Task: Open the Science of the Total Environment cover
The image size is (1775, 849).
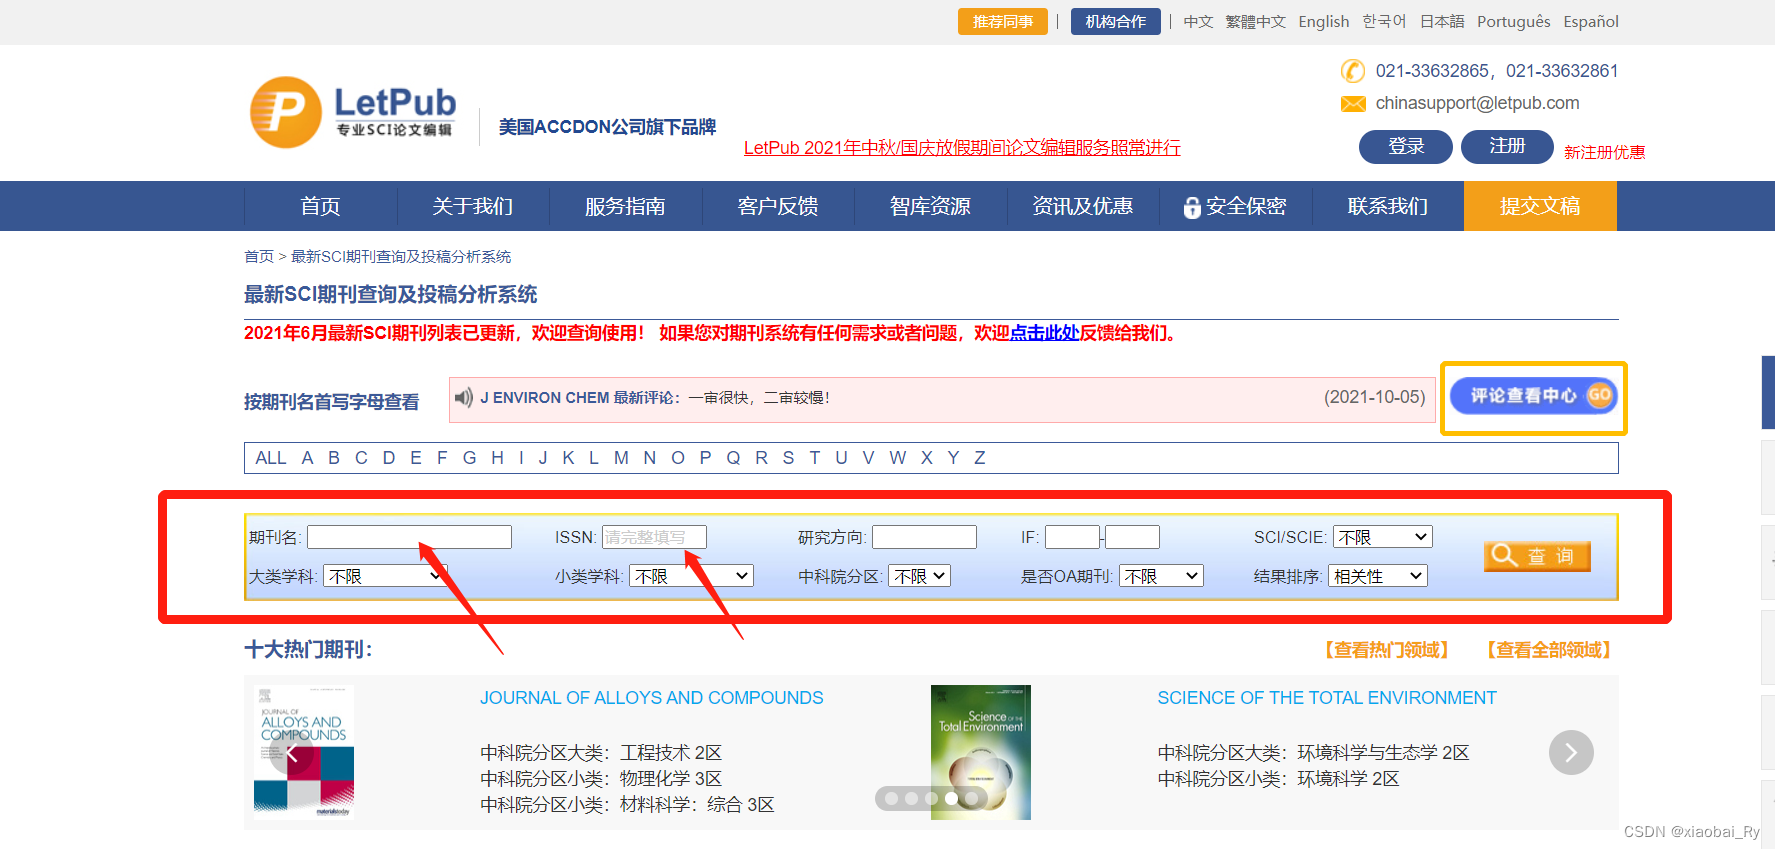Action: pyautogui.click(x=980, y=752)
